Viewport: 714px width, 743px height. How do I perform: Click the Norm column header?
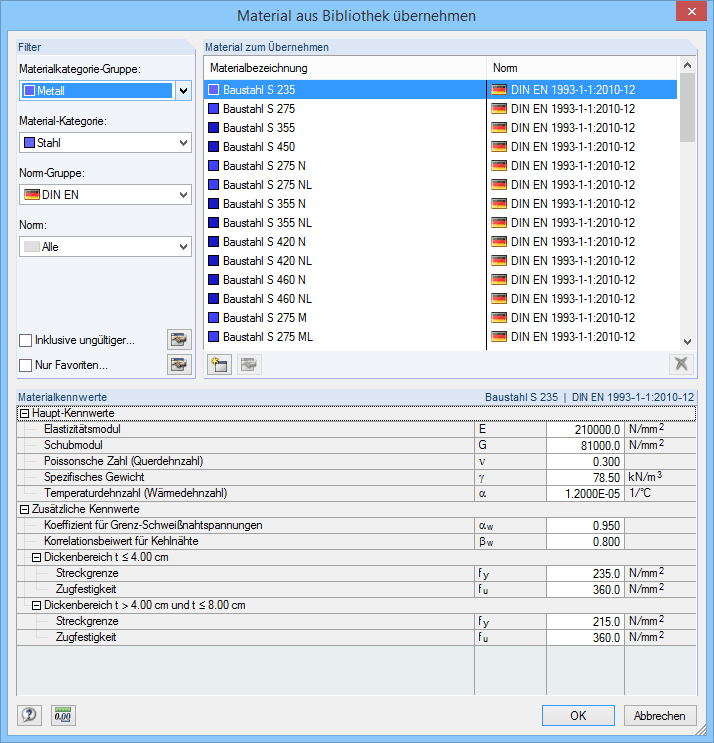click(582, 68)
